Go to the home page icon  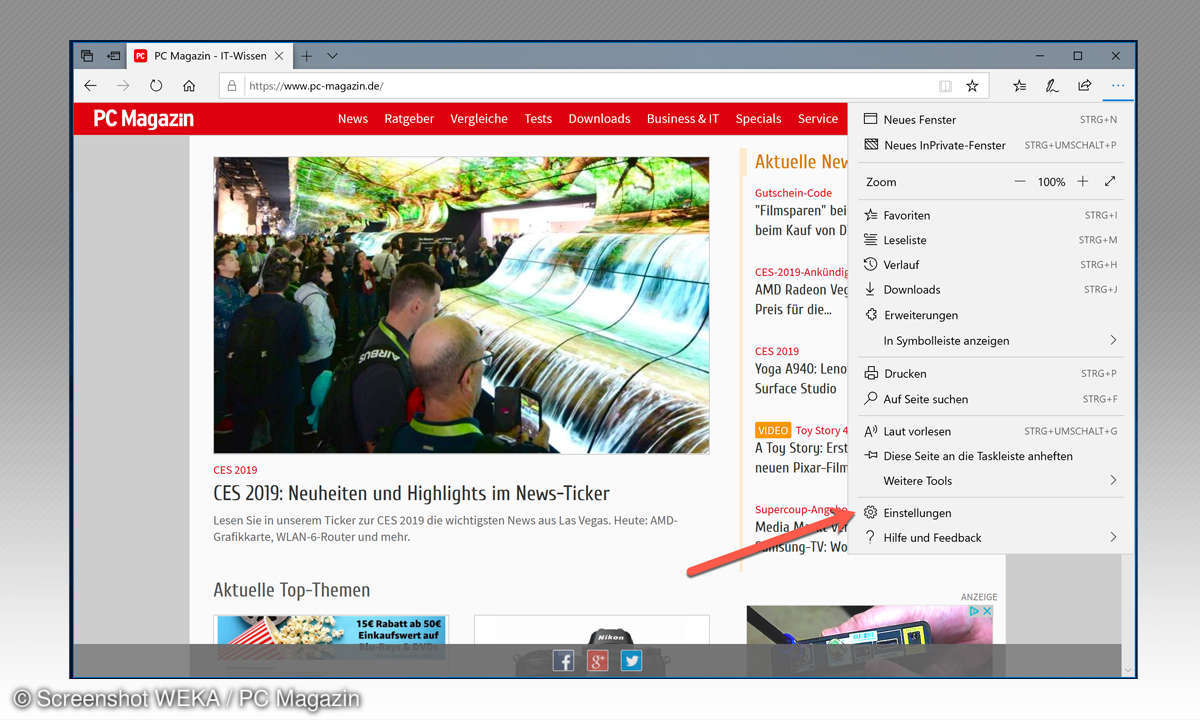[189, 86]
